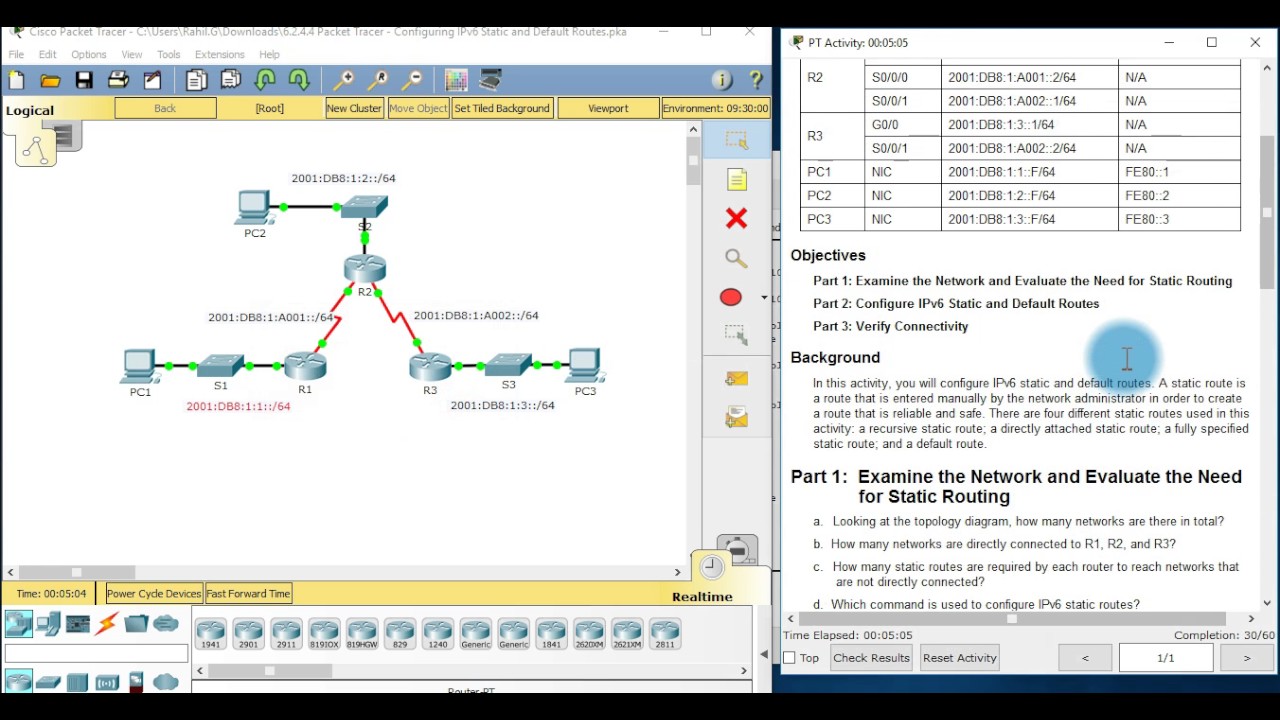Open the Options menu

(x=88, y=54)
